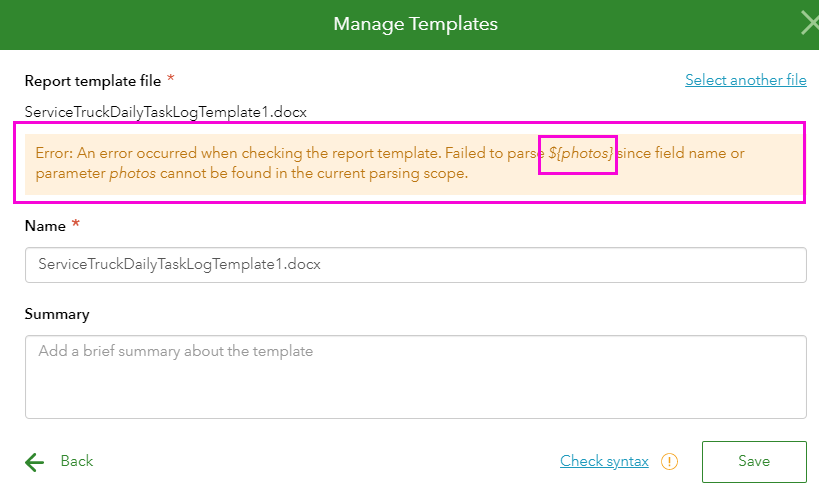The width and height of the screenshot is (819, 504).
Task: Go Back using the Back text link
Action: [x=77, y=461]
